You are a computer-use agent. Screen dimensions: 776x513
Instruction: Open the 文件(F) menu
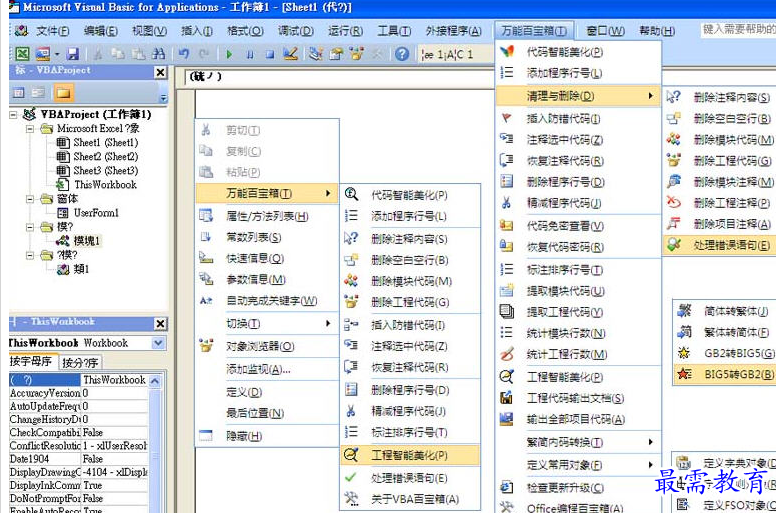point(52,31)
